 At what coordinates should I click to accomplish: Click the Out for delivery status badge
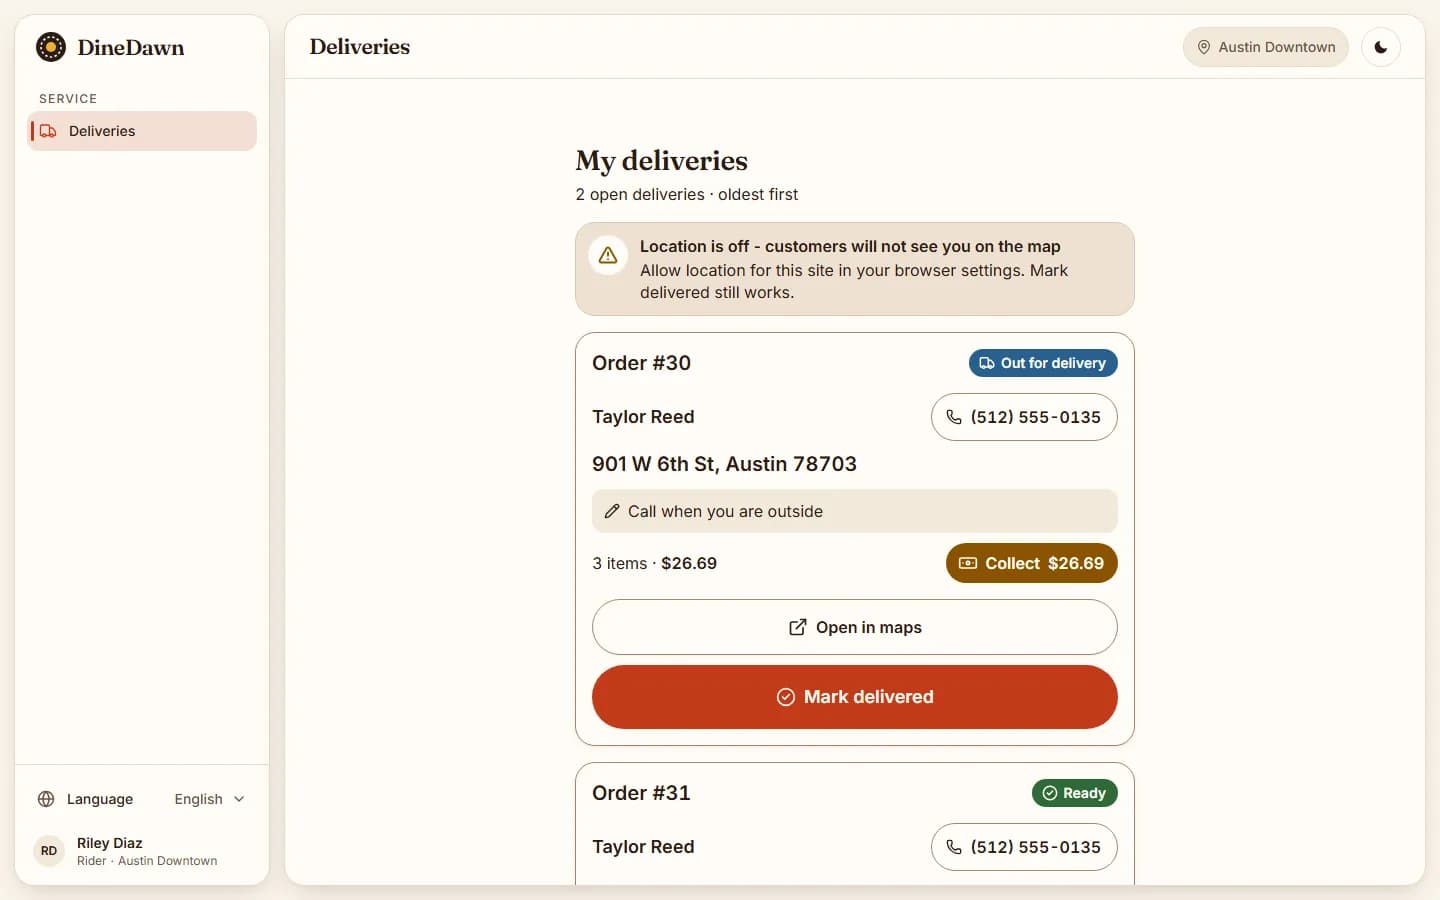point(1043,363)
